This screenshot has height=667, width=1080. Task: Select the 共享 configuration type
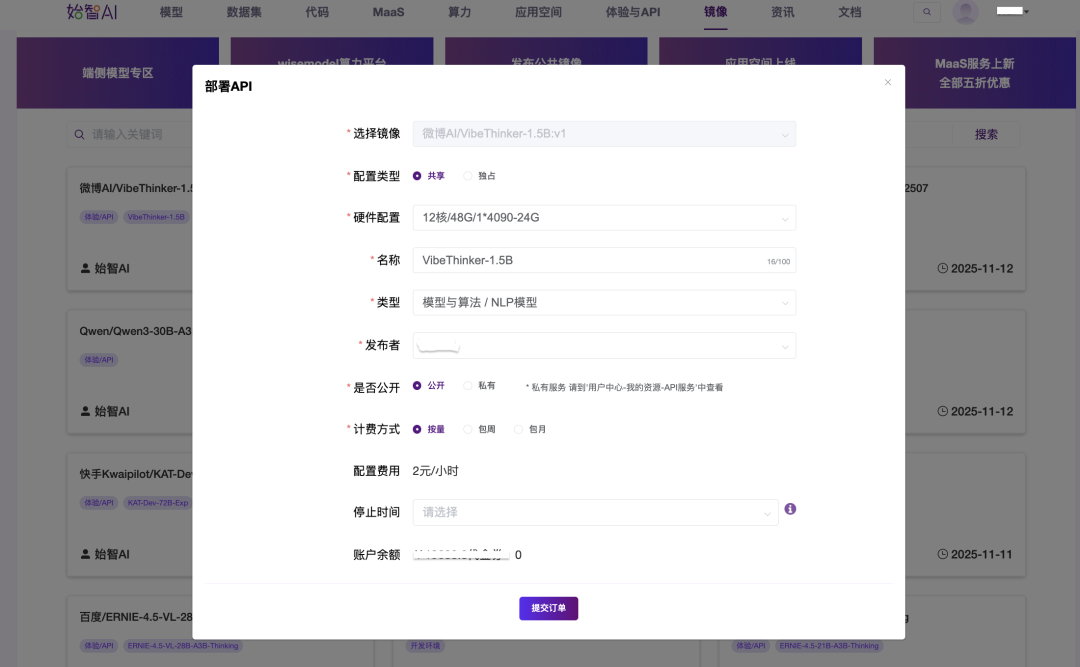click(428, 176)
